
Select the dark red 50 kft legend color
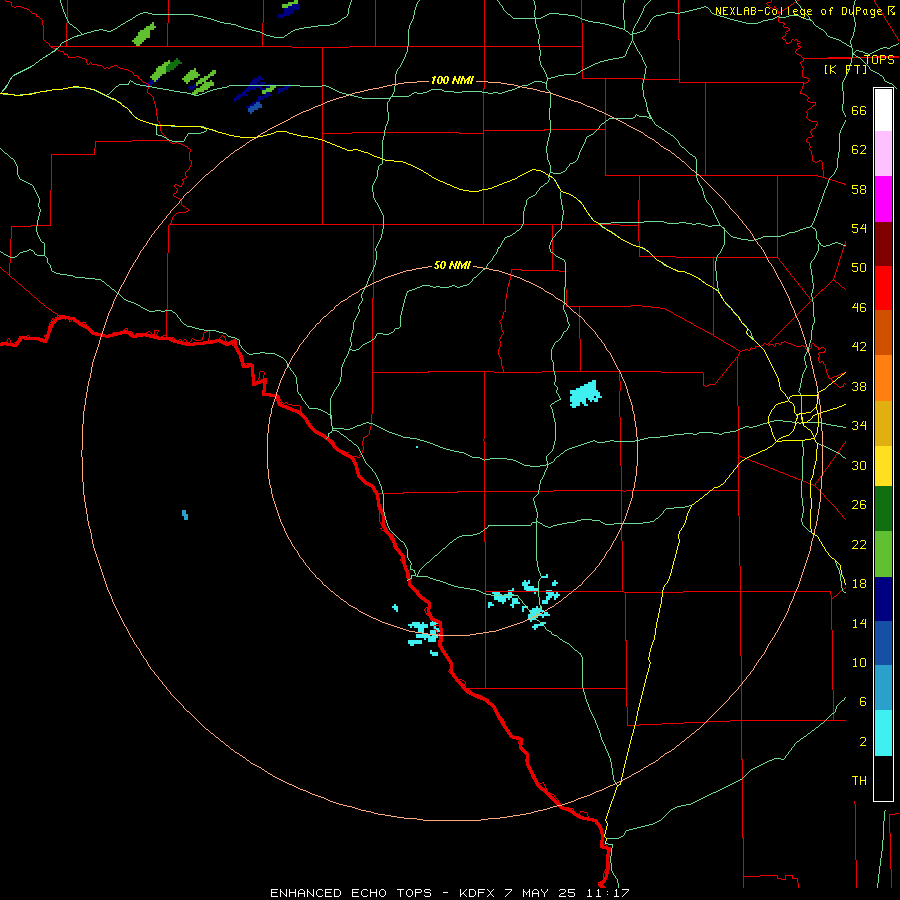coord(883,244)
